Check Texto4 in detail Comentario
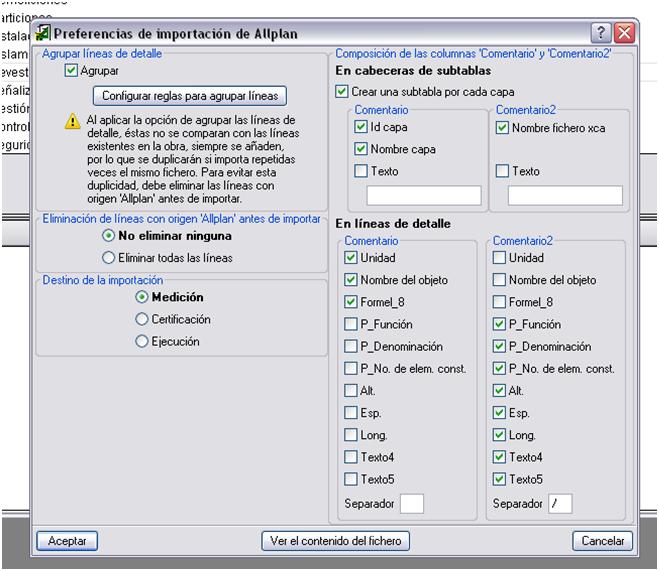 tap(351, 457)
